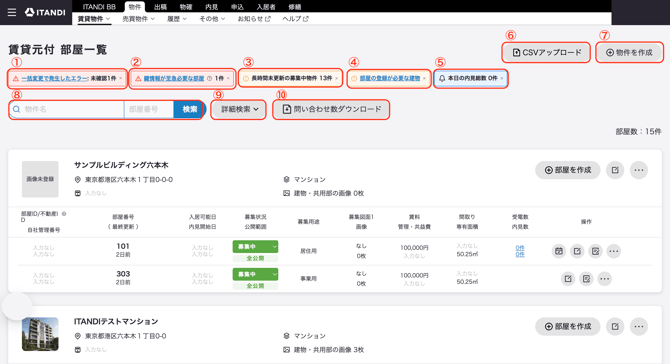Expand the 詳細検索 dropdown
The height and width of the screenshot is (364, 670).
coord(239,109)
